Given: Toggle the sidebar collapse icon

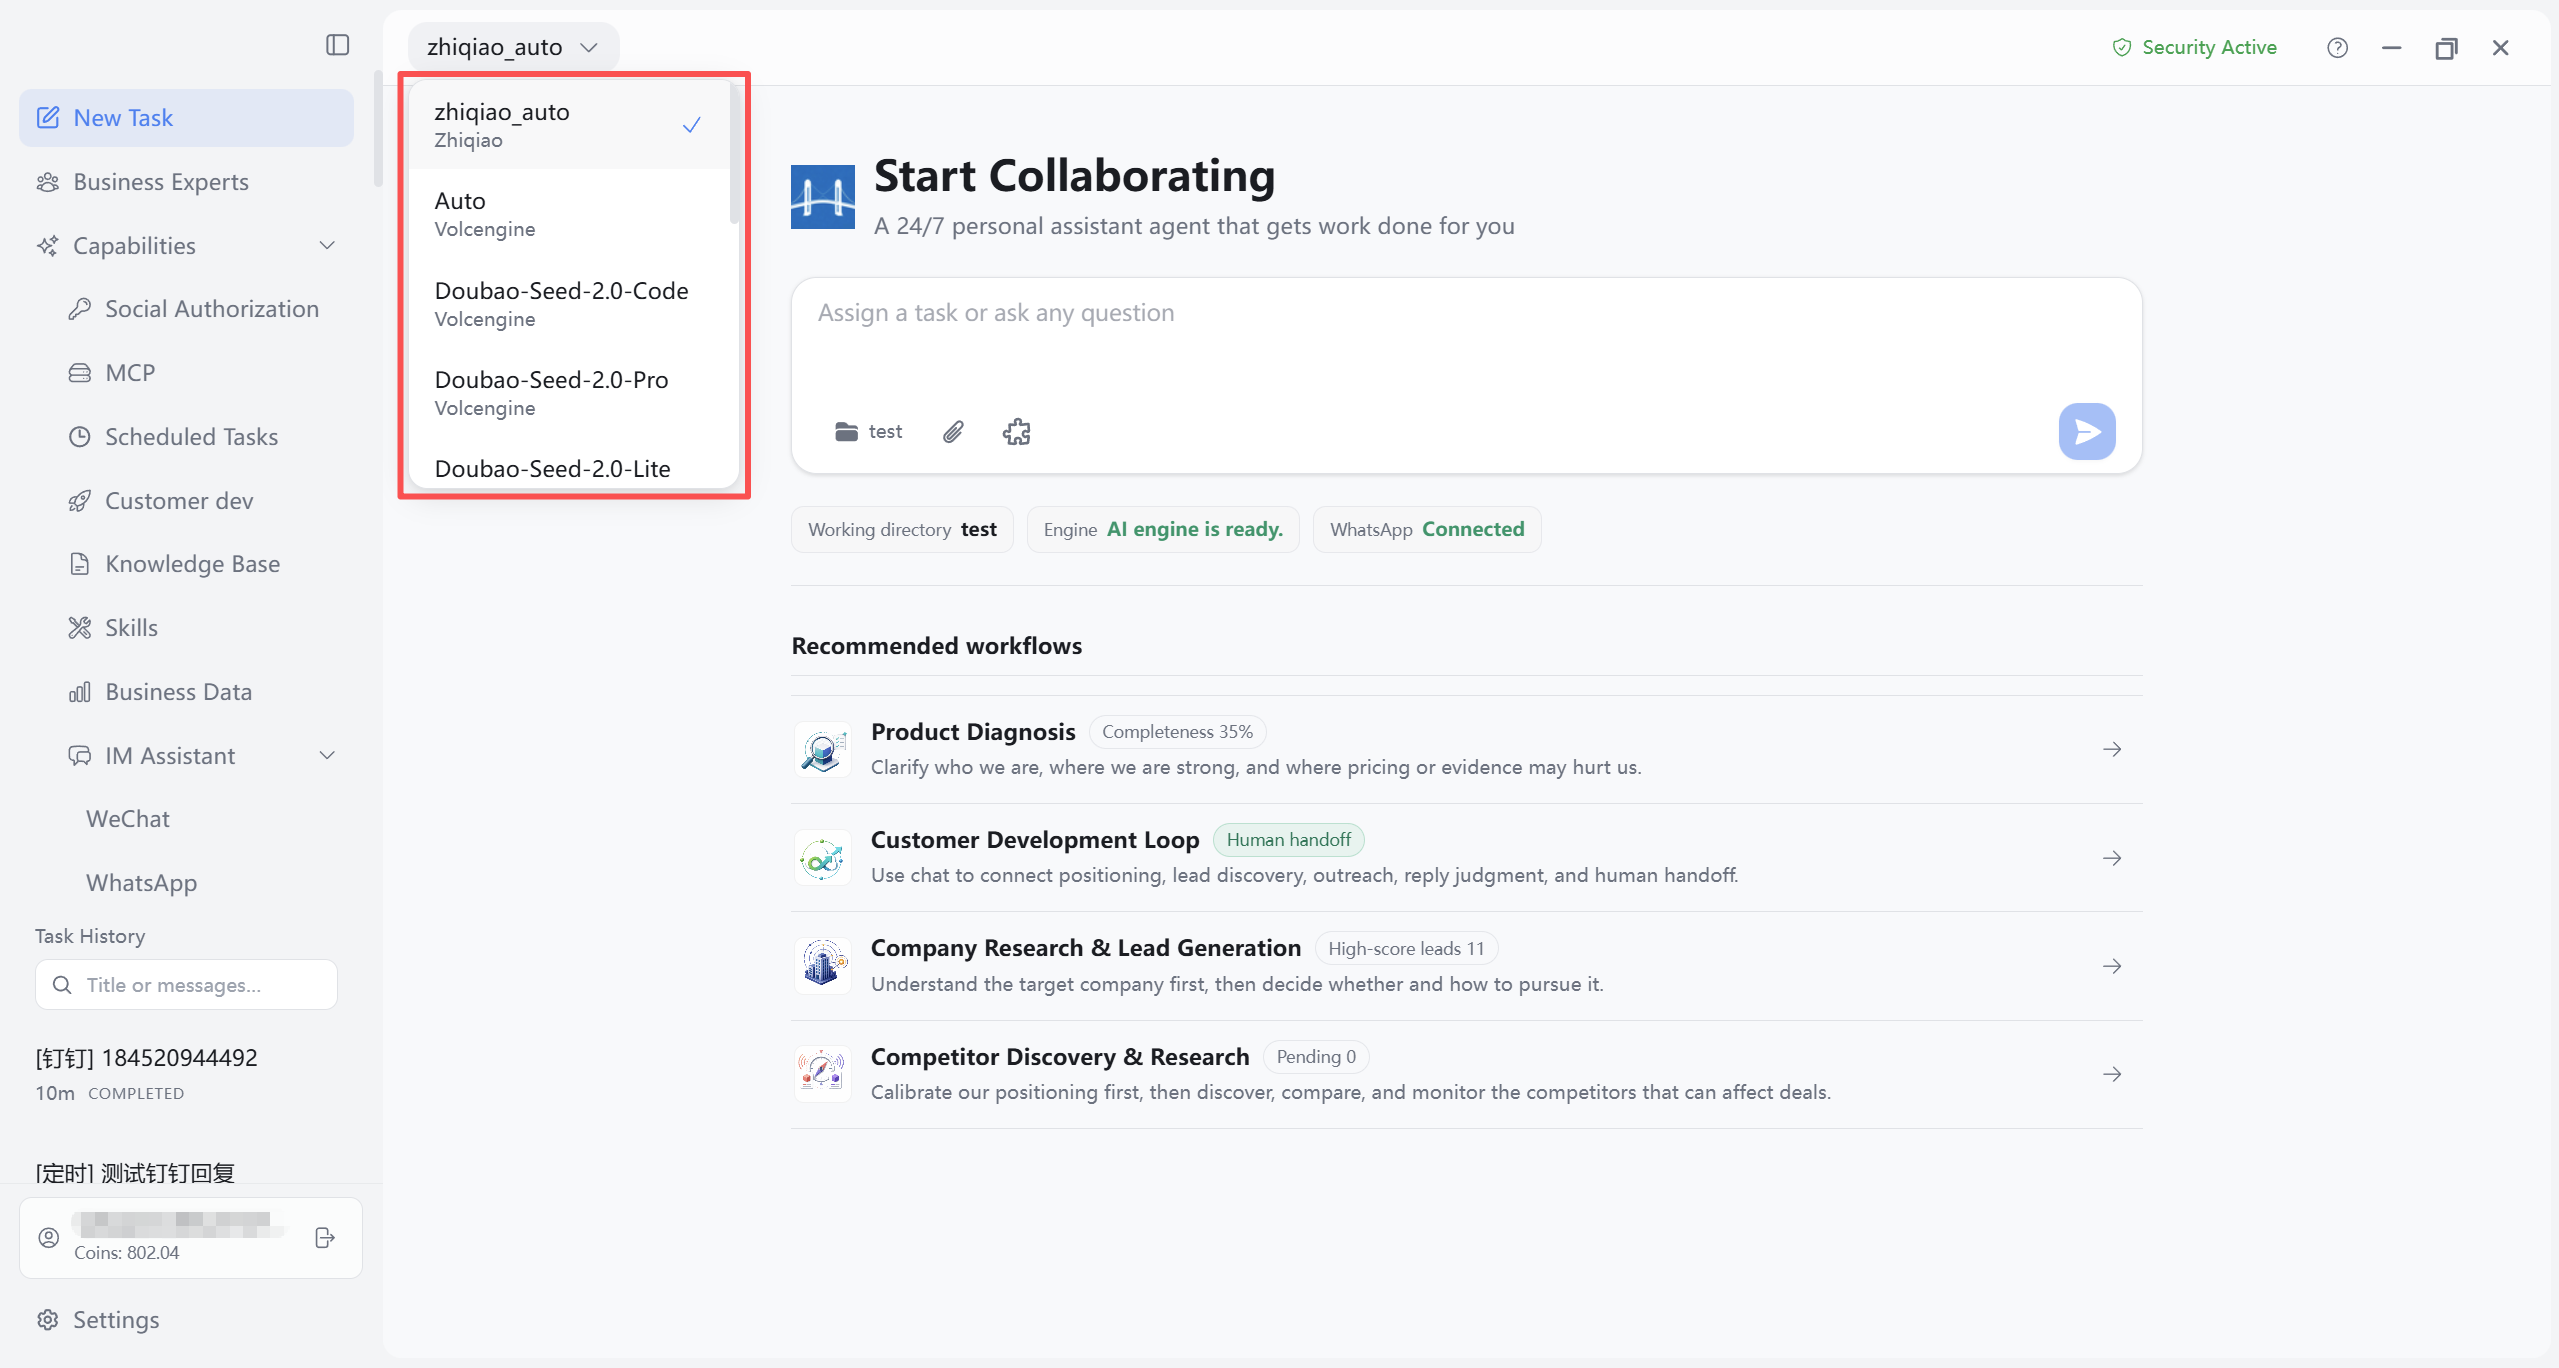Looking at the screenshot, I should coord(338,45).
